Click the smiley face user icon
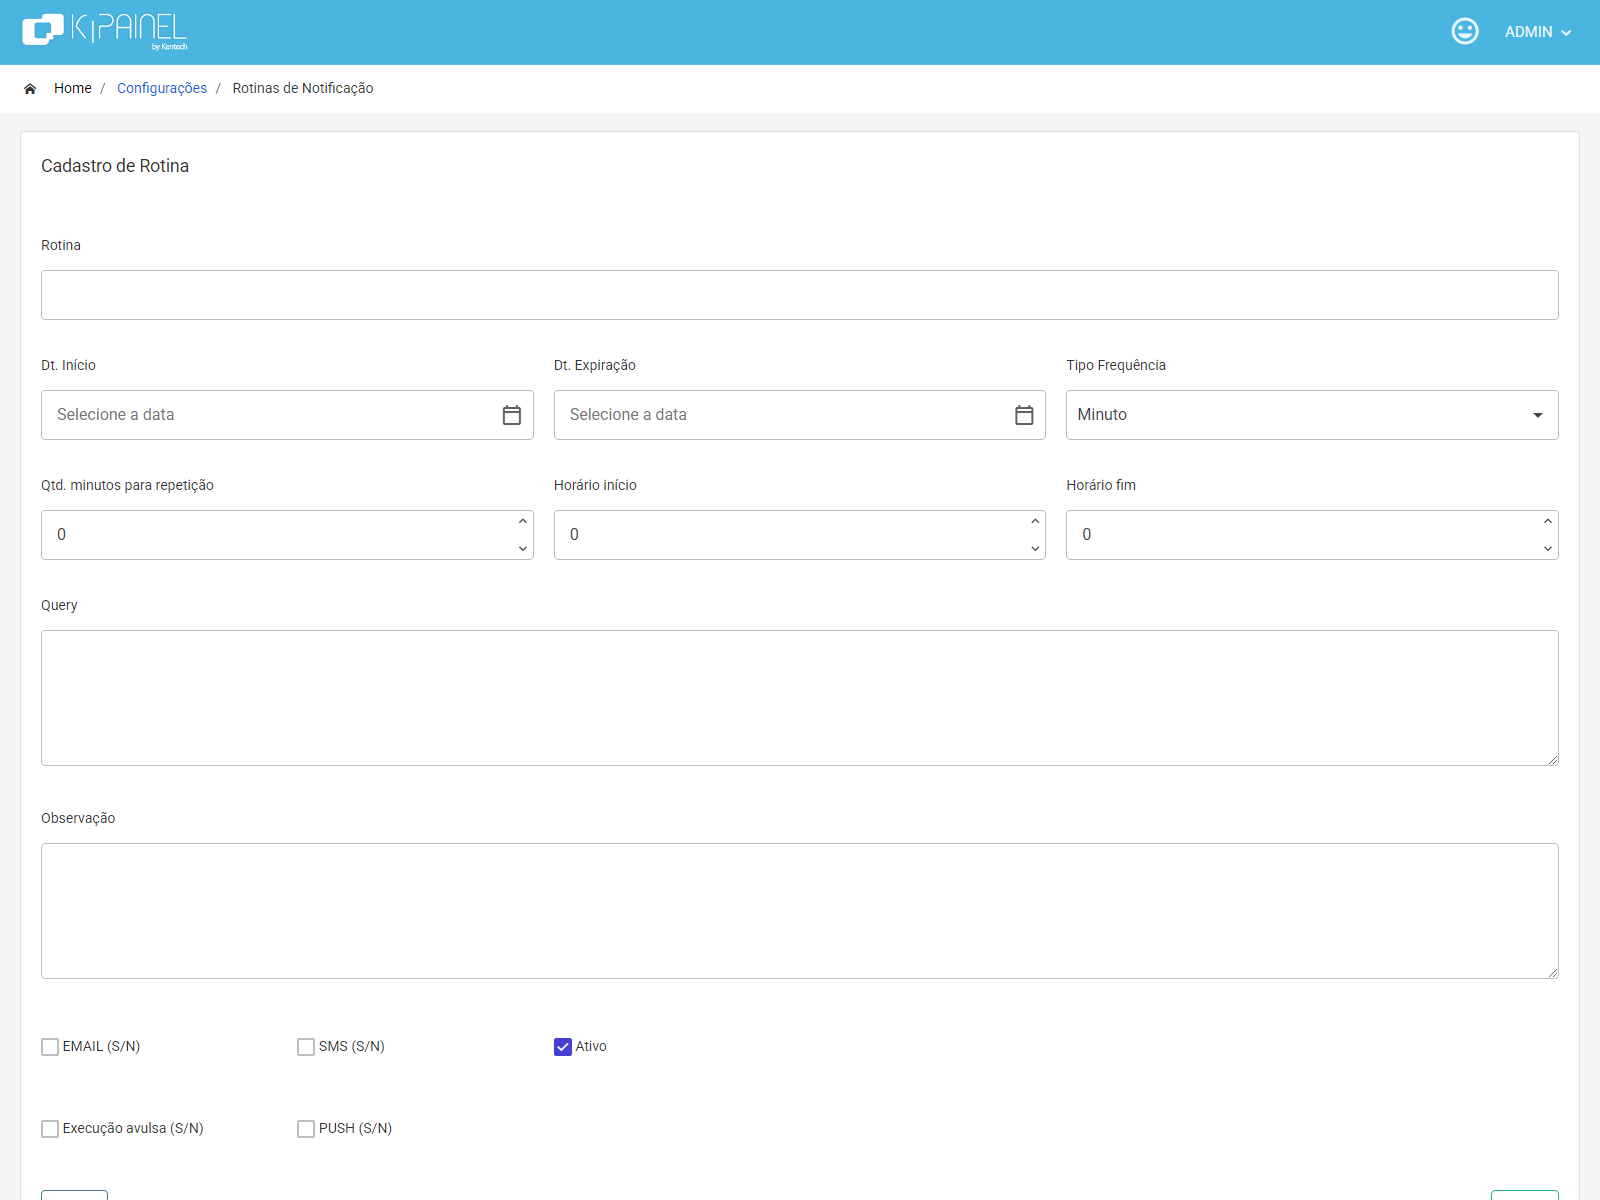The width and height of the screenshot is (1600, 1200). point(1465,31)
